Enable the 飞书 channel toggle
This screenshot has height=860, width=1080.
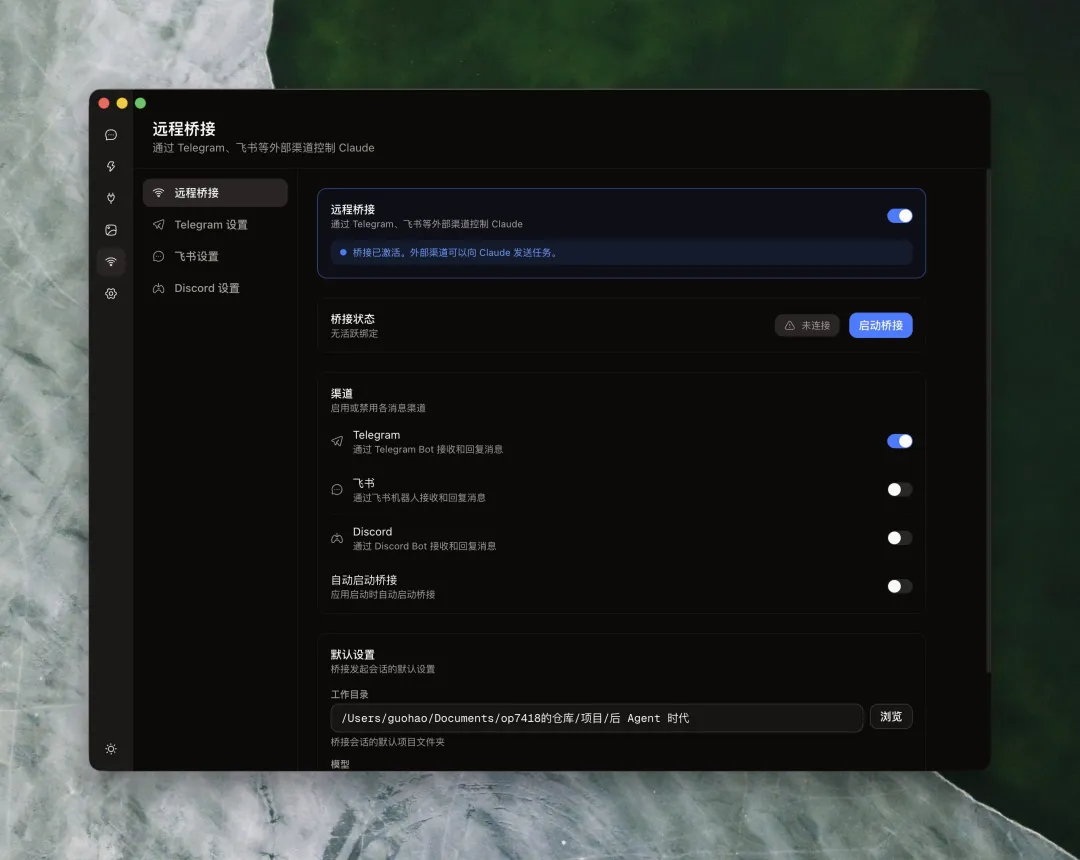tap(899, 490)
